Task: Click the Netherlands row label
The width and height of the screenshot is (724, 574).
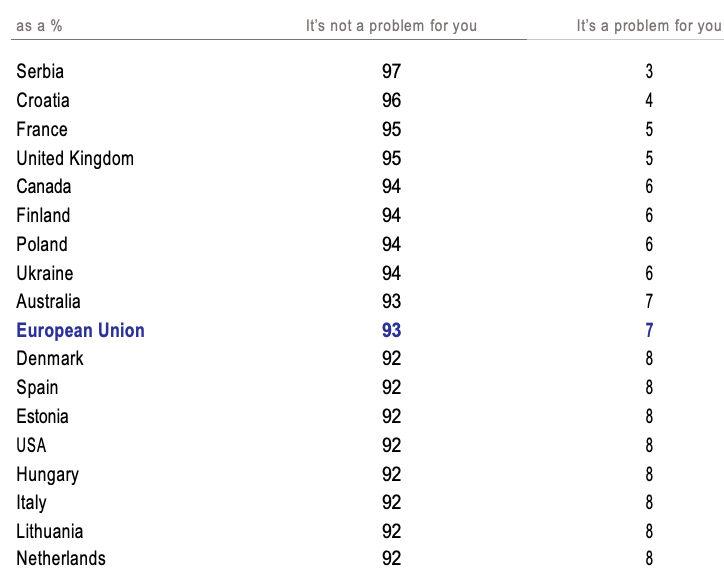Action: (x=61, y=560)
